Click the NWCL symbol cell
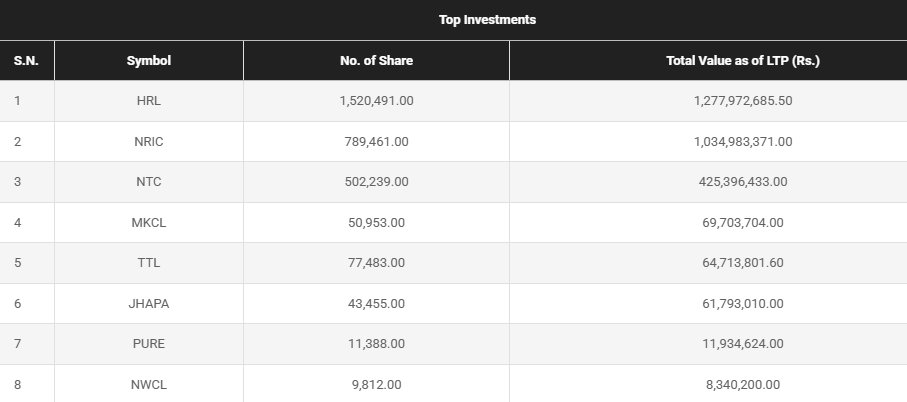Image resolution: width=907 pixels, height=402 pixels. coord(149,385)
